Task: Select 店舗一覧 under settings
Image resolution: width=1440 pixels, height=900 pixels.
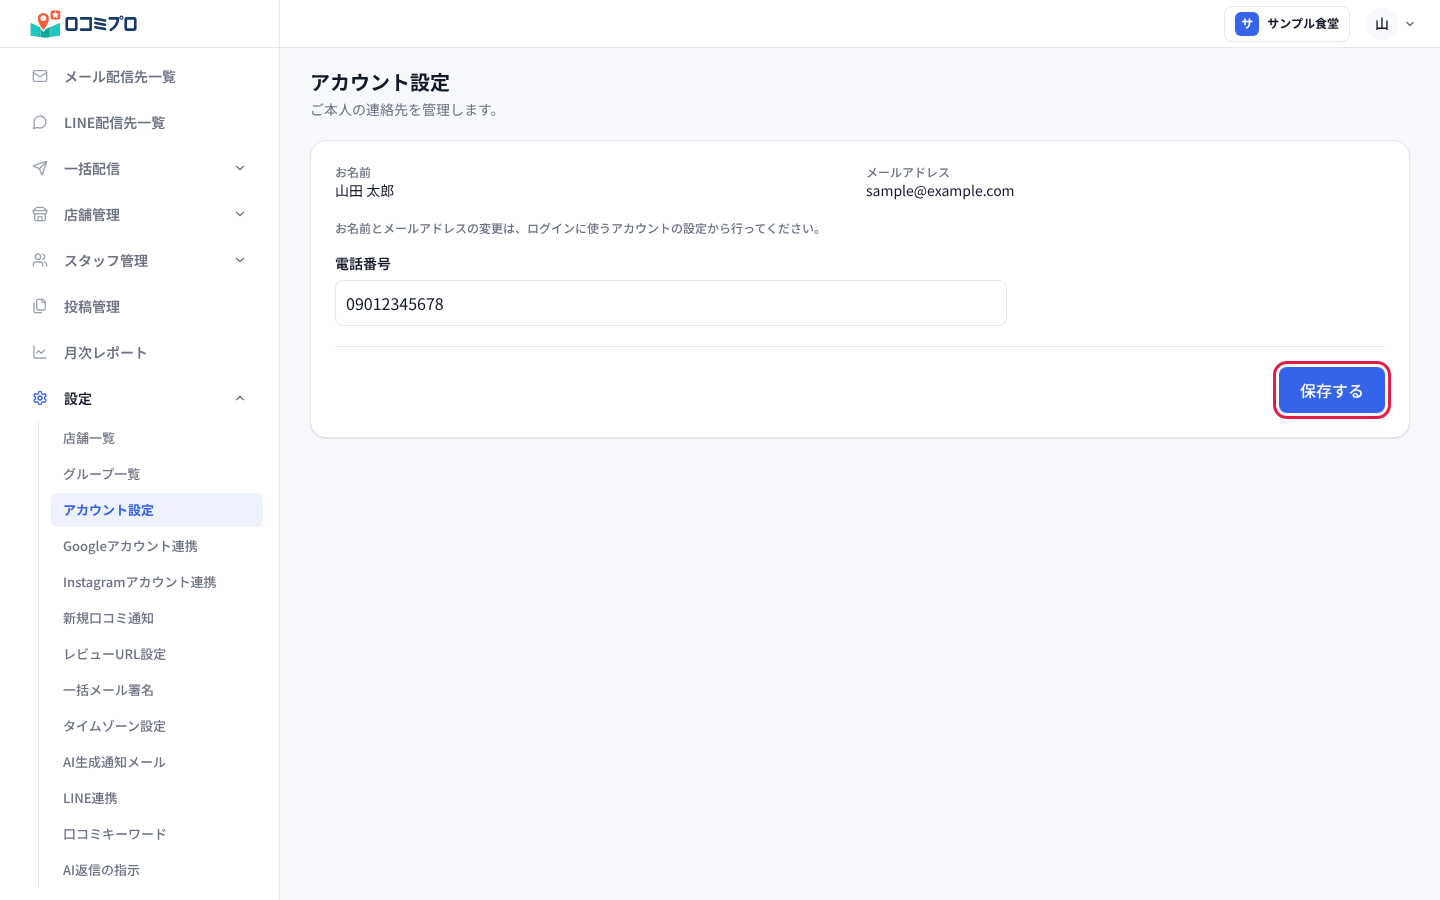Action: [x=157, y=438]
